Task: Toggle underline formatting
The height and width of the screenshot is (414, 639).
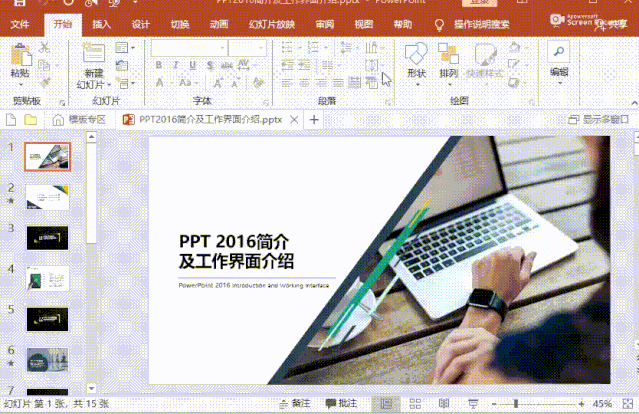Action: point(192,65)
